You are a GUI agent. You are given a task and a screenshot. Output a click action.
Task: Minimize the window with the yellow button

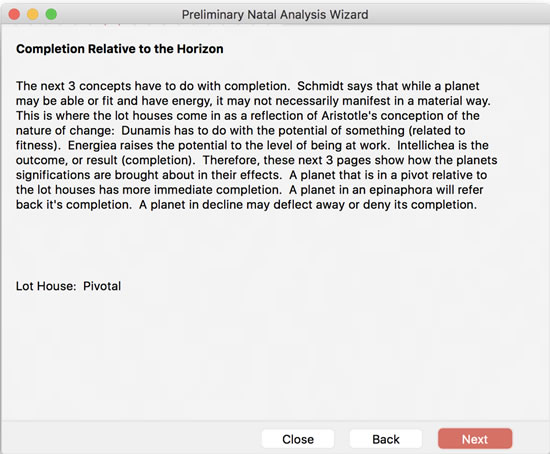[33, 14]
